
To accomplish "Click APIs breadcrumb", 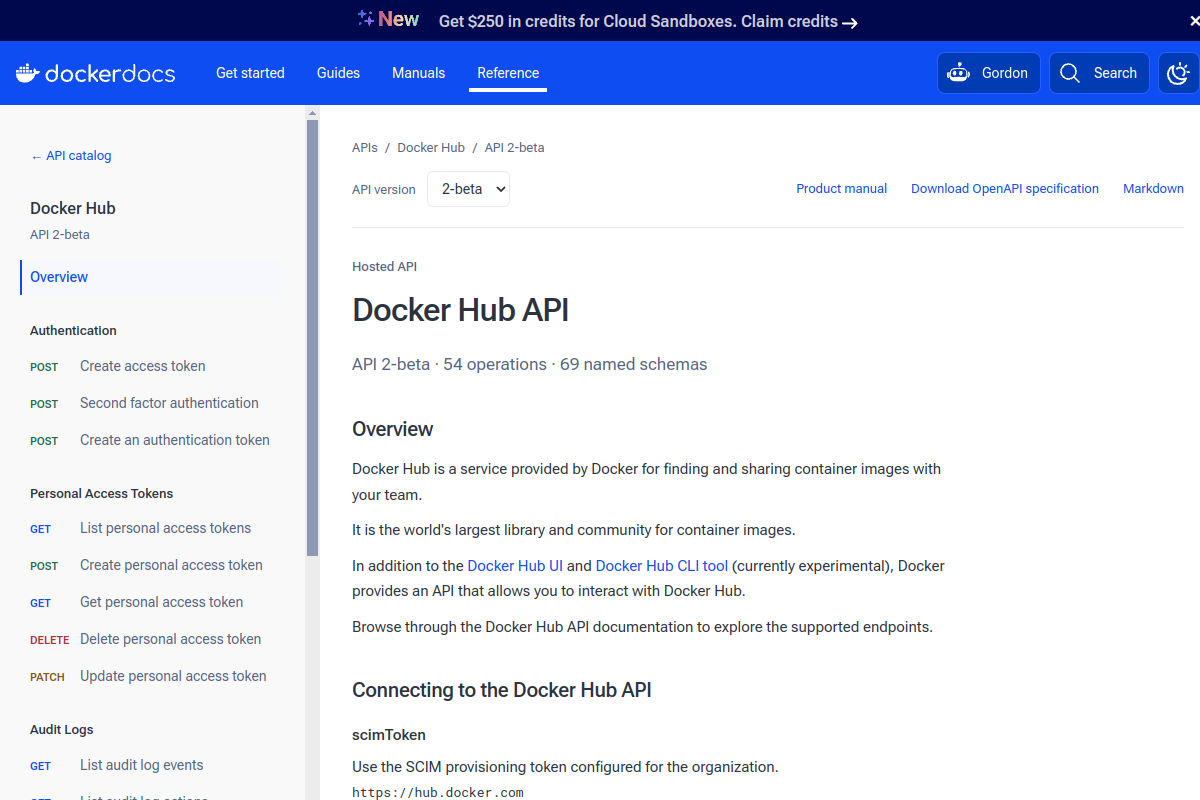I will [365, 147].
